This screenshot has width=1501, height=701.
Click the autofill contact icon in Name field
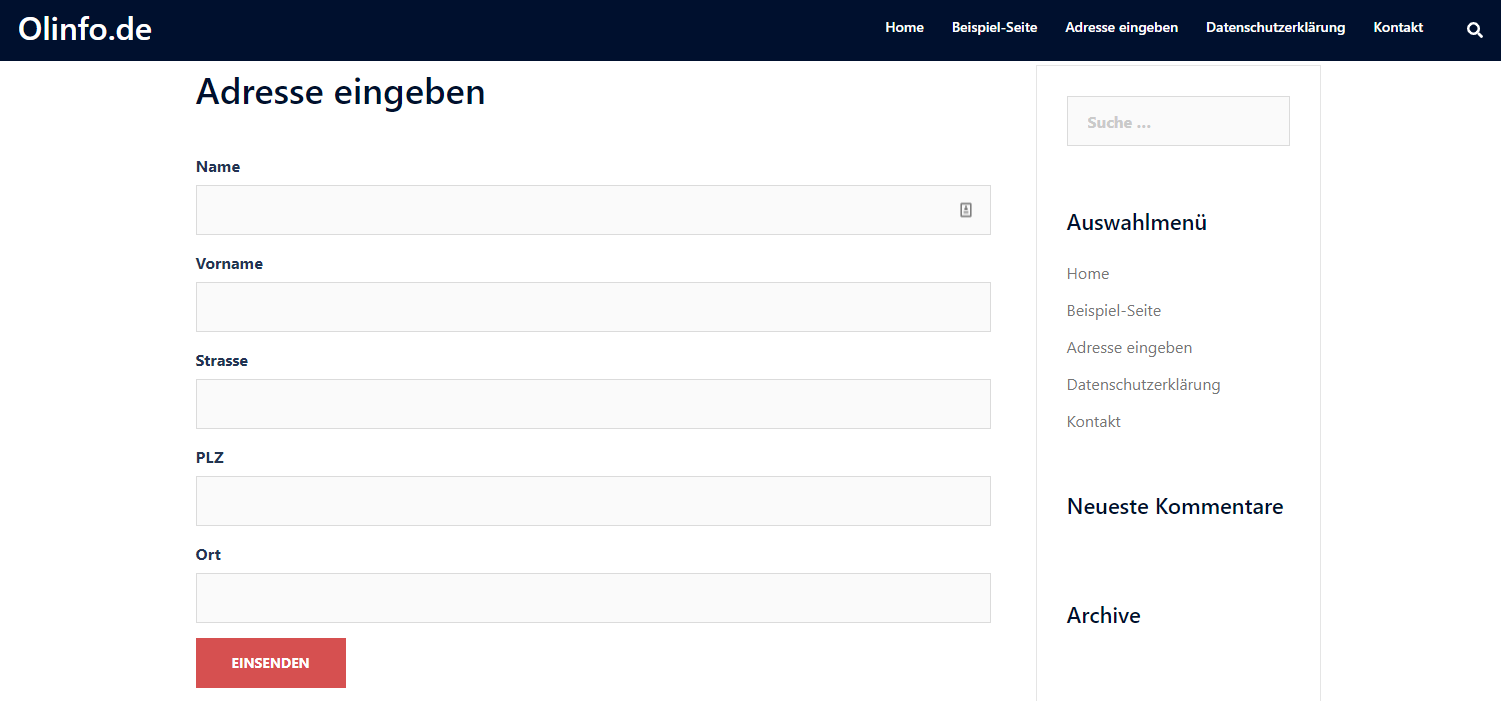966,210
